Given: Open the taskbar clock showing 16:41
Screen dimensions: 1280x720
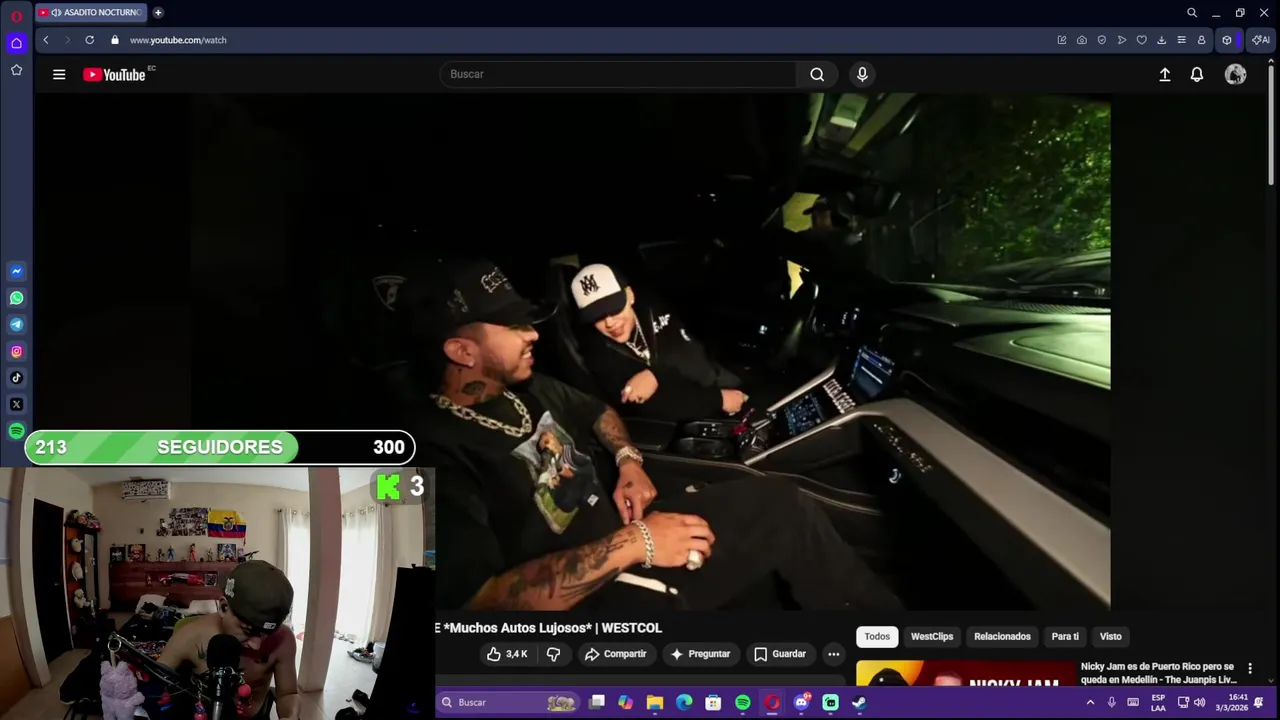Looking at the screenshot, I should (x=1231, y=702).
